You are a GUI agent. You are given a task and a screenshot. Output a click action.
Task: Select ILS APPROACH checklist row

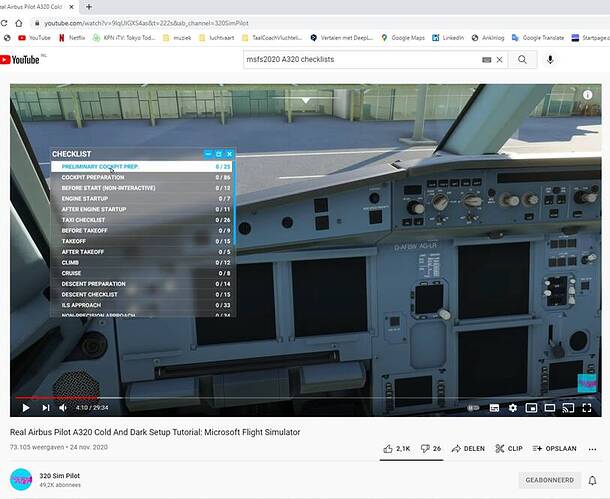pos(142,305)
